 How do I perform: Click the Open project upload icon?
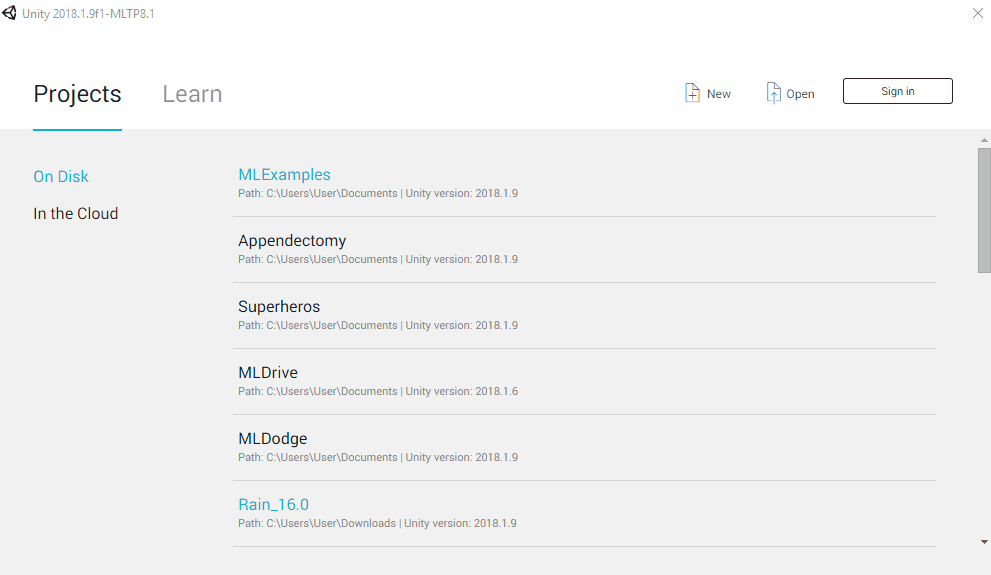(773, 93)
